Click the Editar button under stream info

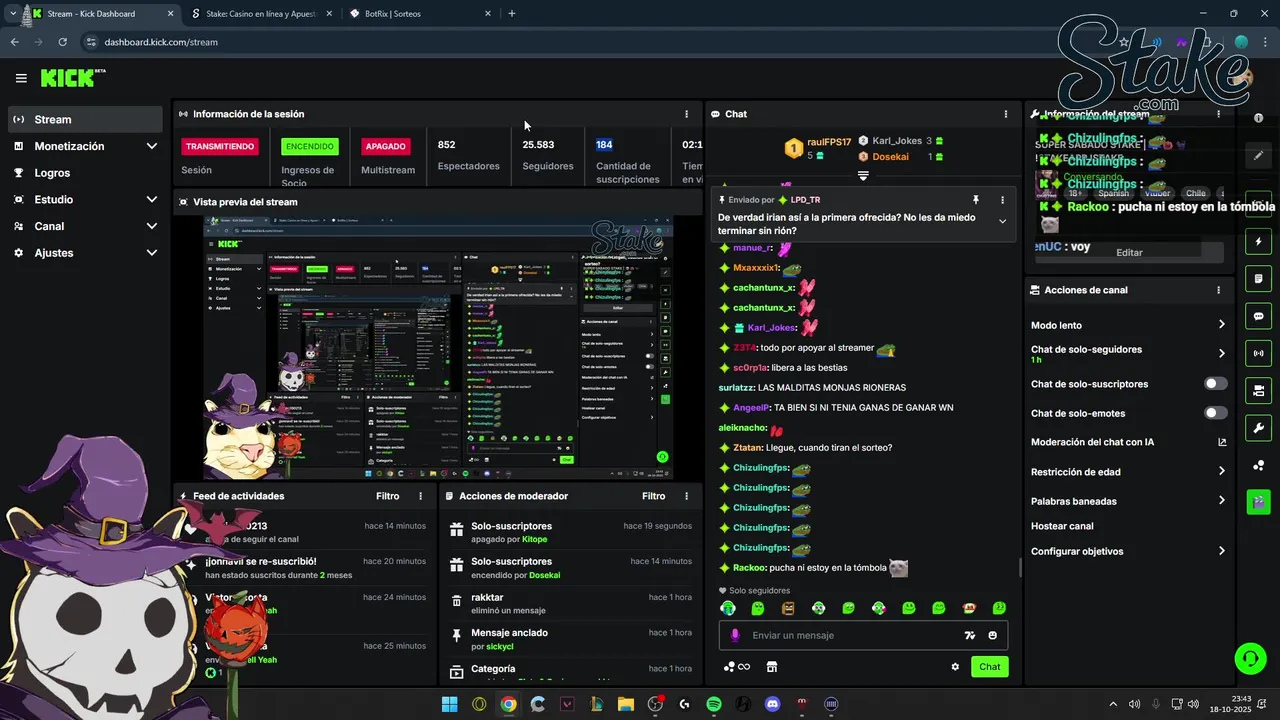1129,253
